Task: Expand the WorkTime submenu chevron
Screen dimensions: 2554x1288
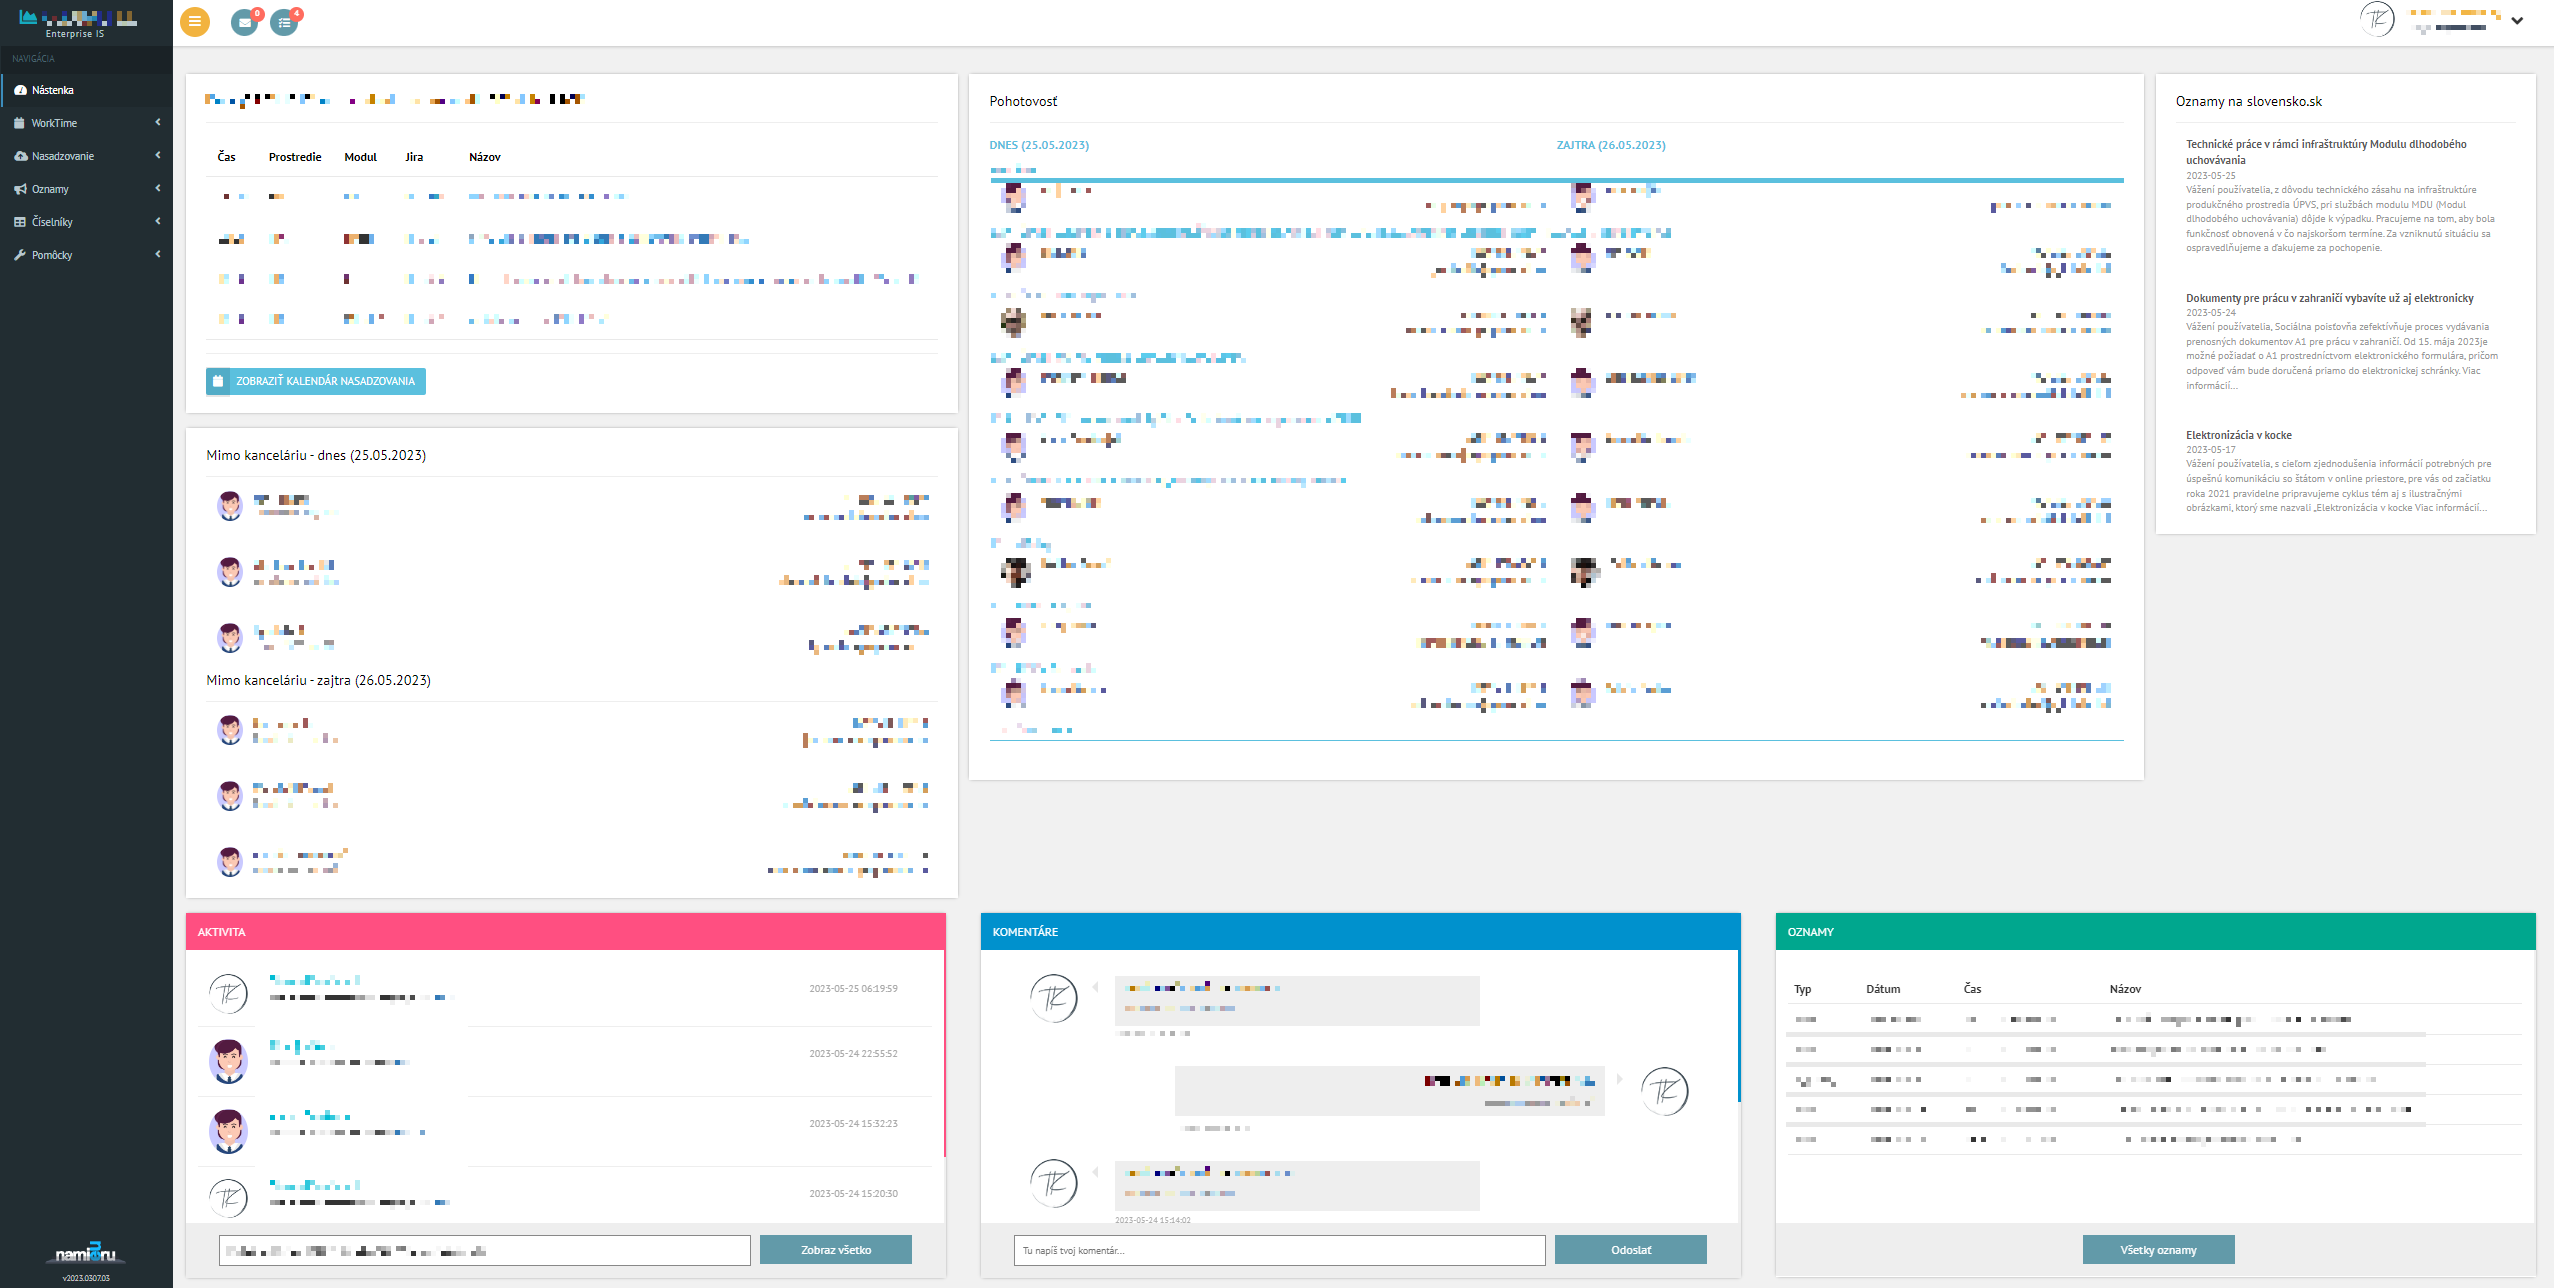Action: (x=158, y=122)
